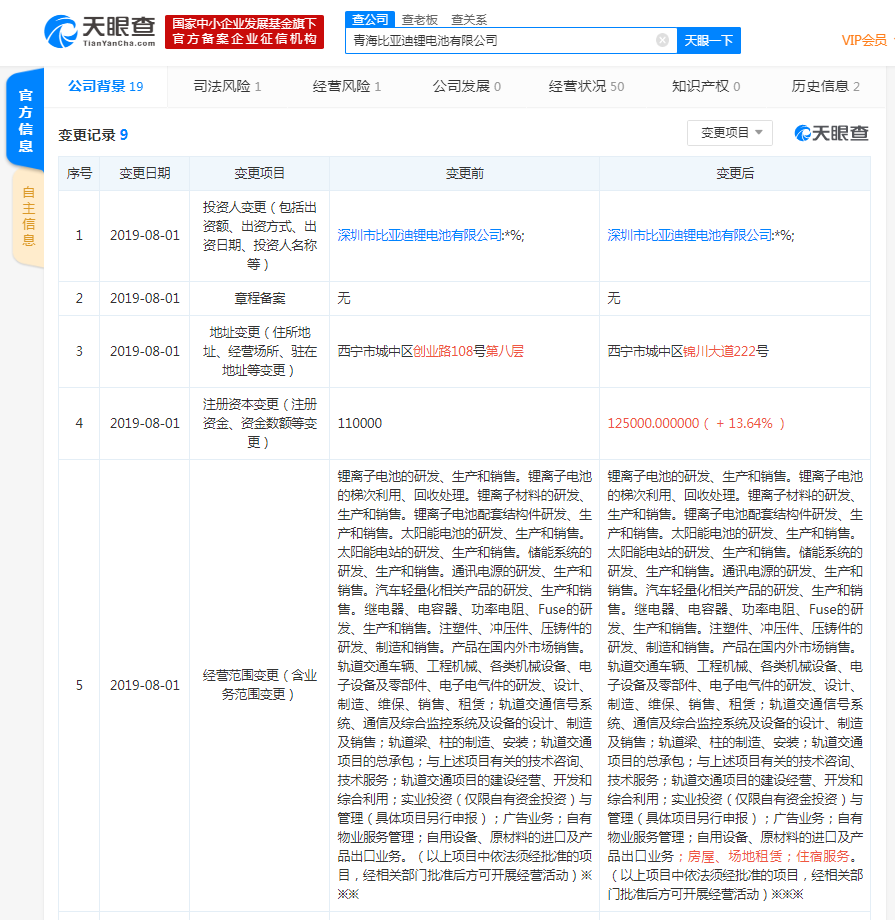Click the 变更日期 column header

coord(144,173)
